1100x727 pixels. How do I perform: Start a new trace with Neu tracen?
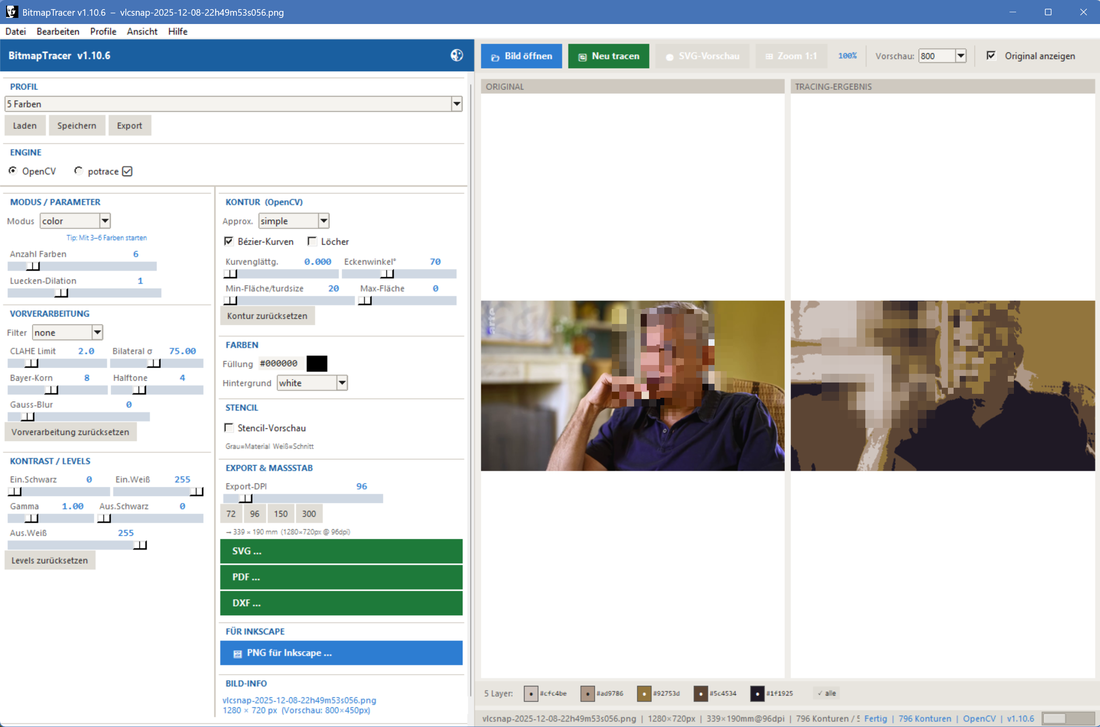click(x=608, y=56)
